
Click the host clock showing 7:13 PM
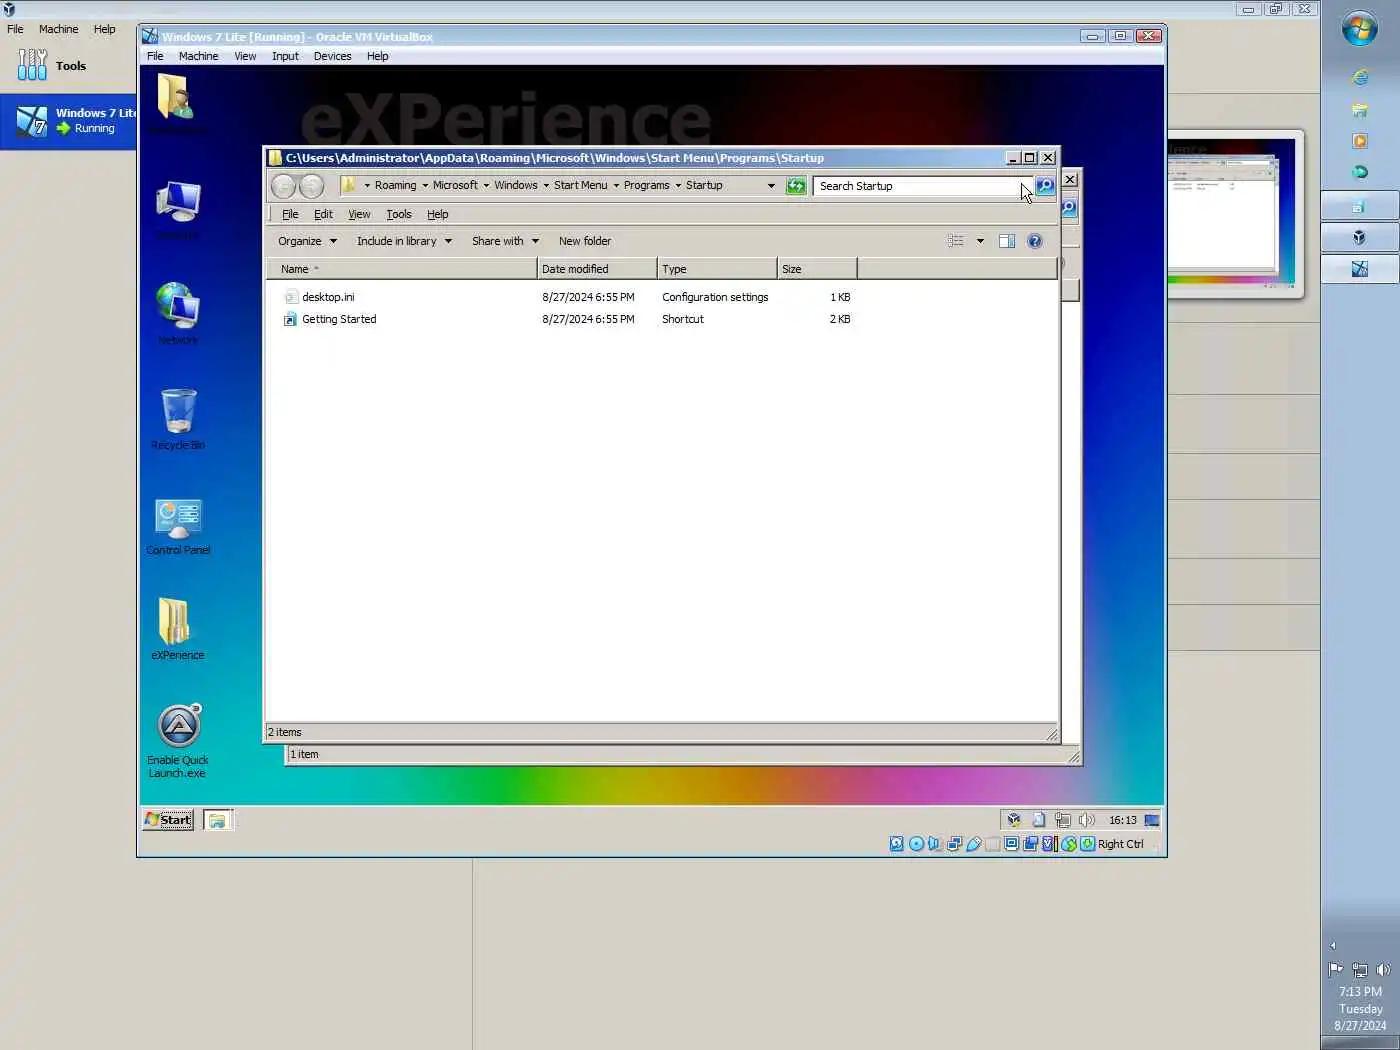(x=1360, y=992)
